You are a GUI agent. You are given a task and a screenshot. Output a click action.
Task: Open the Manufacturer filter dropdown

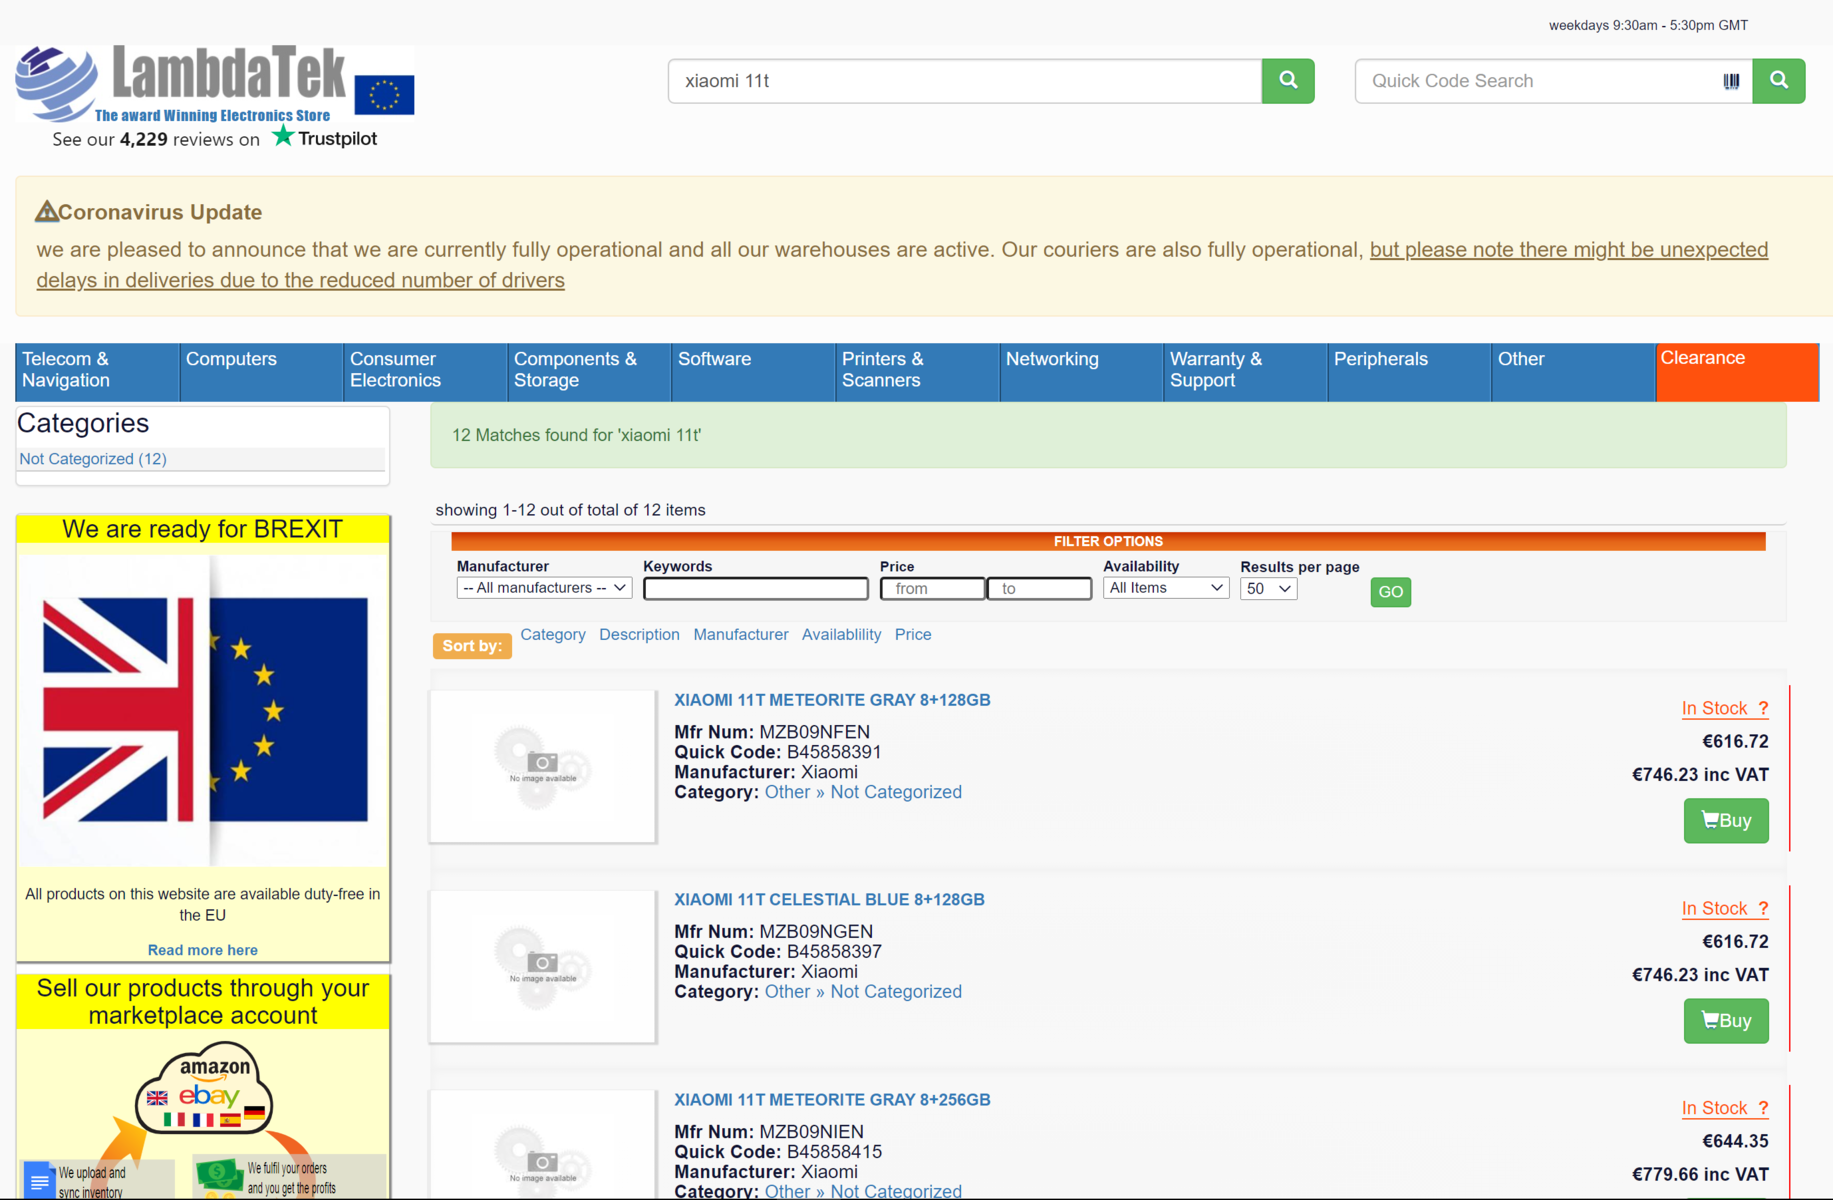coord(544,588)
